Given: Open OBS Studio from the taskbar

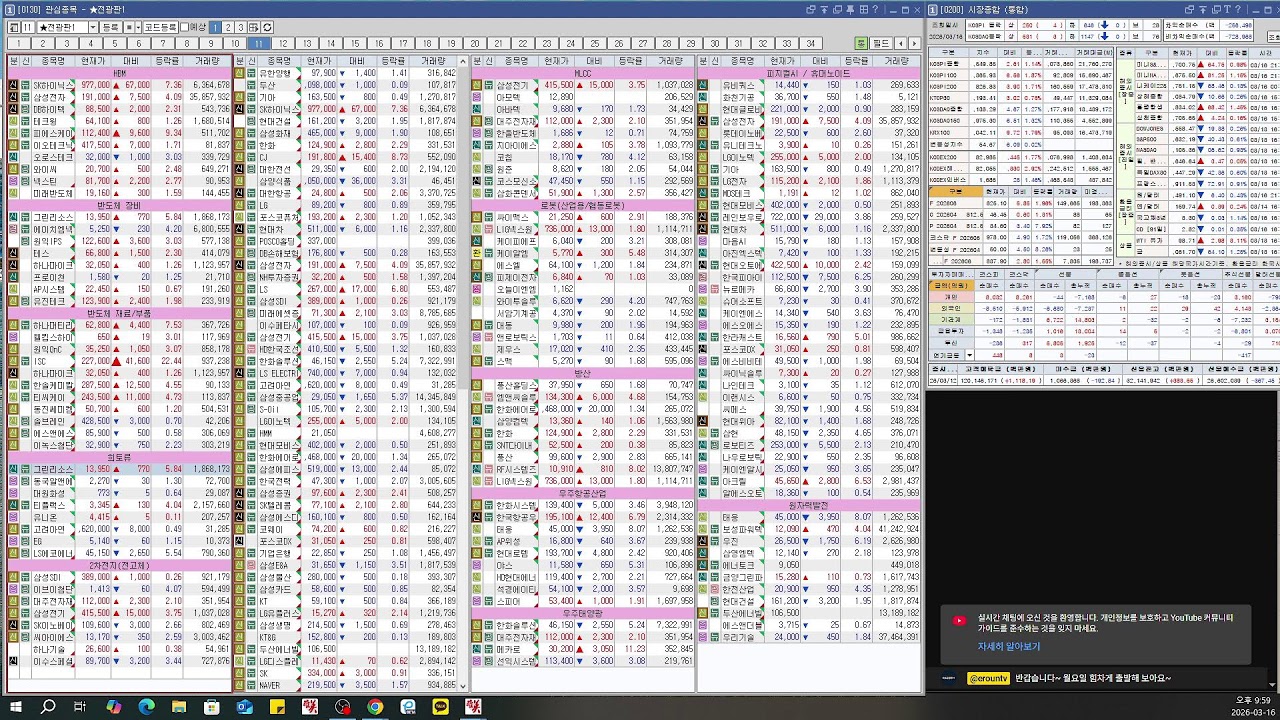Looking at the screenshot, I should [x=343, y=707].
